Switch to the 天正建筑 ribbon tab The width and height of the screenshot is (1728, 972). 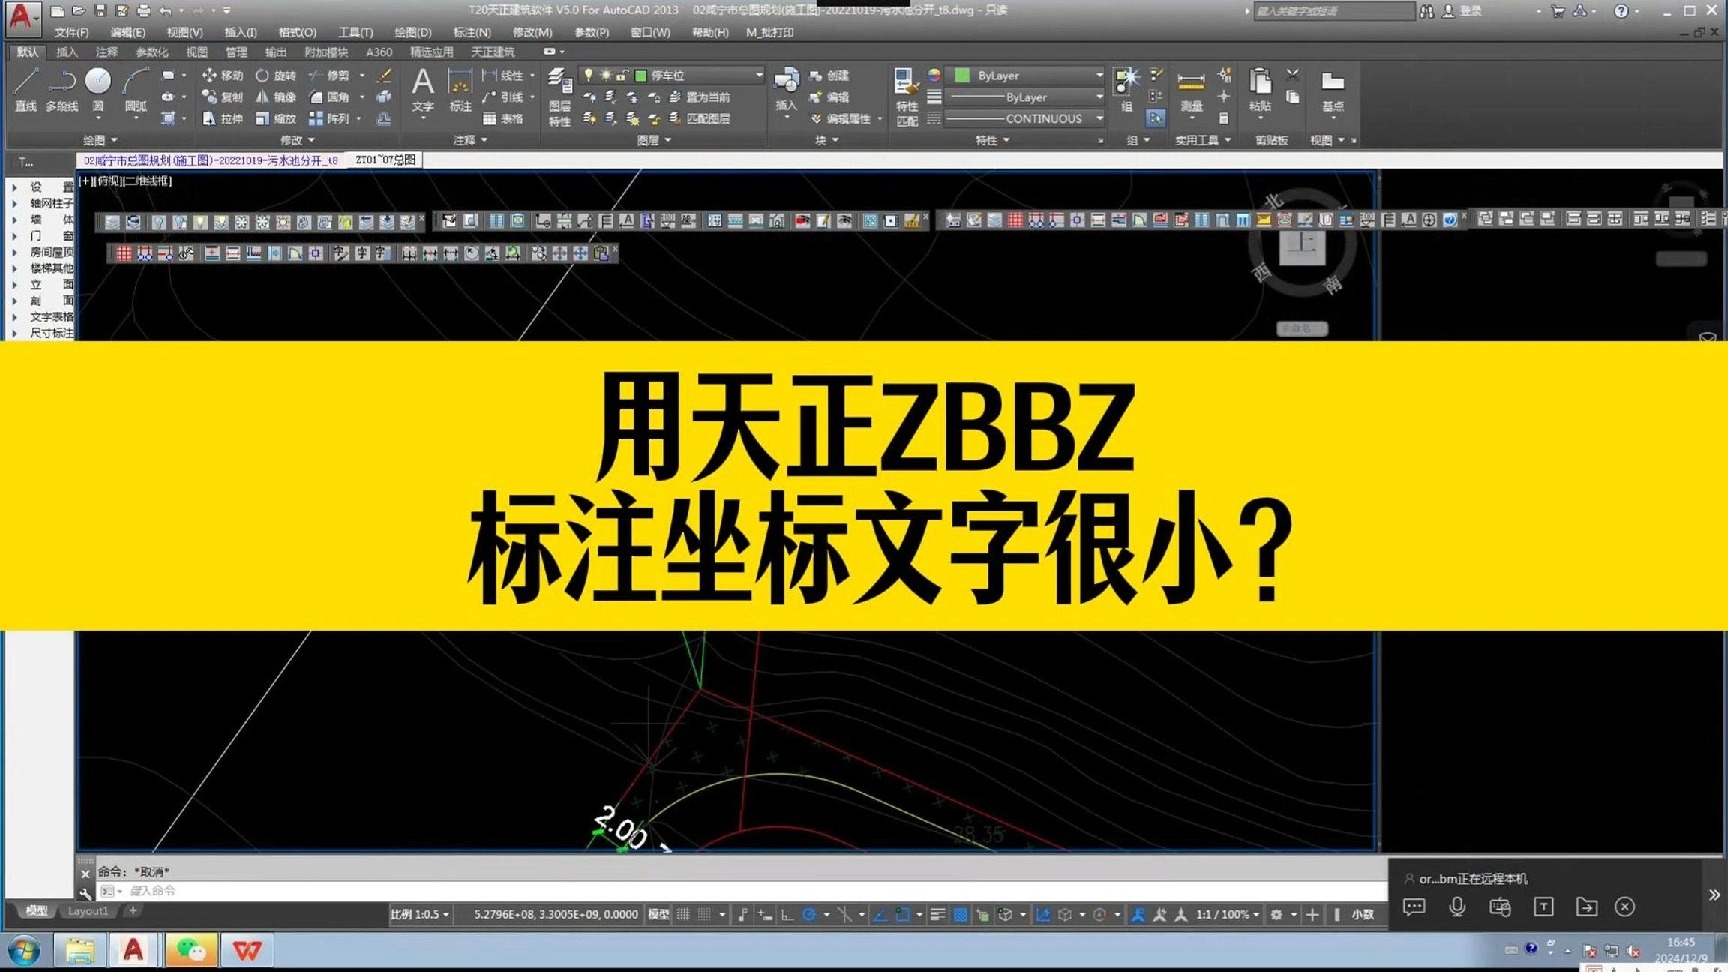[493, 52]
